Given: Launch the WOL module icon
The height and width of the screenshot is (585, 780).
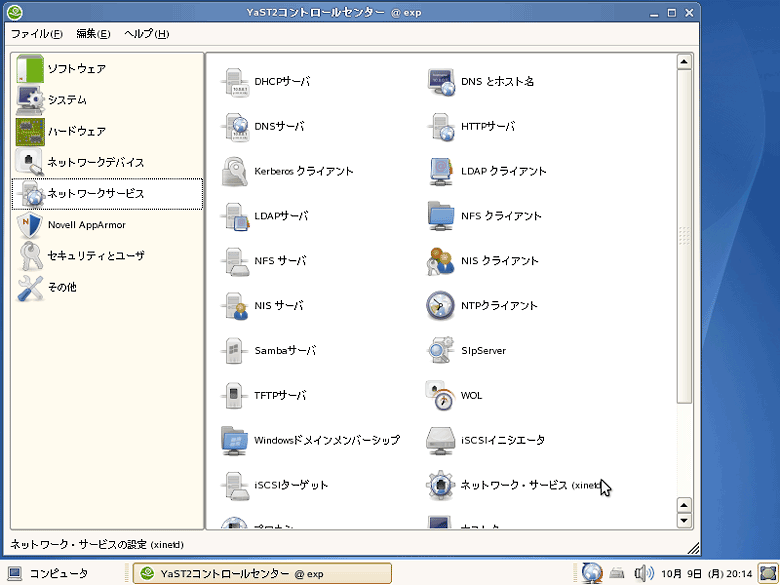Looking at the screenshot, I should [x=440, y=396].
